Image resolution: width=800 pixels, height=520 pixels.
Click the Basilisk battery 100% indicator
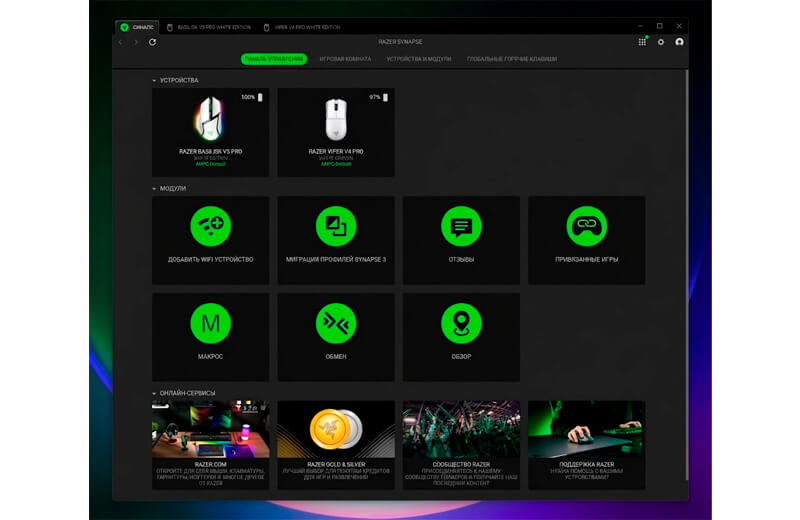coord(252,97)
